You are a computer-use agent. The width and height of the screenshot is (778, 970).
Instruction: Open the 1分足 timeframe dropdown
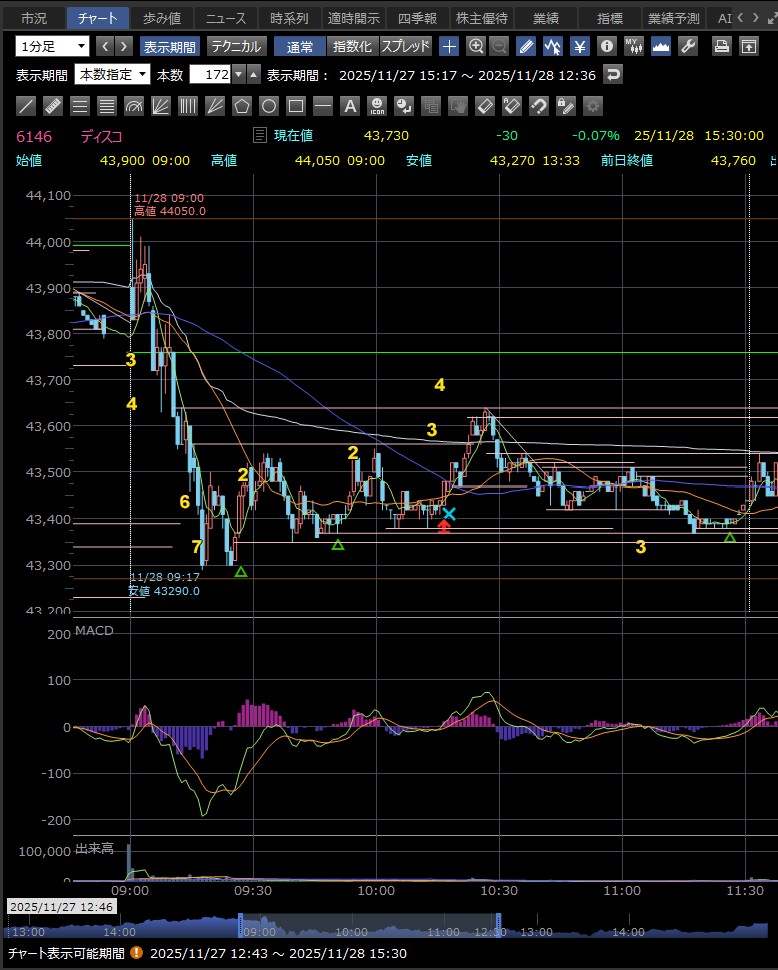click(52, 46)
